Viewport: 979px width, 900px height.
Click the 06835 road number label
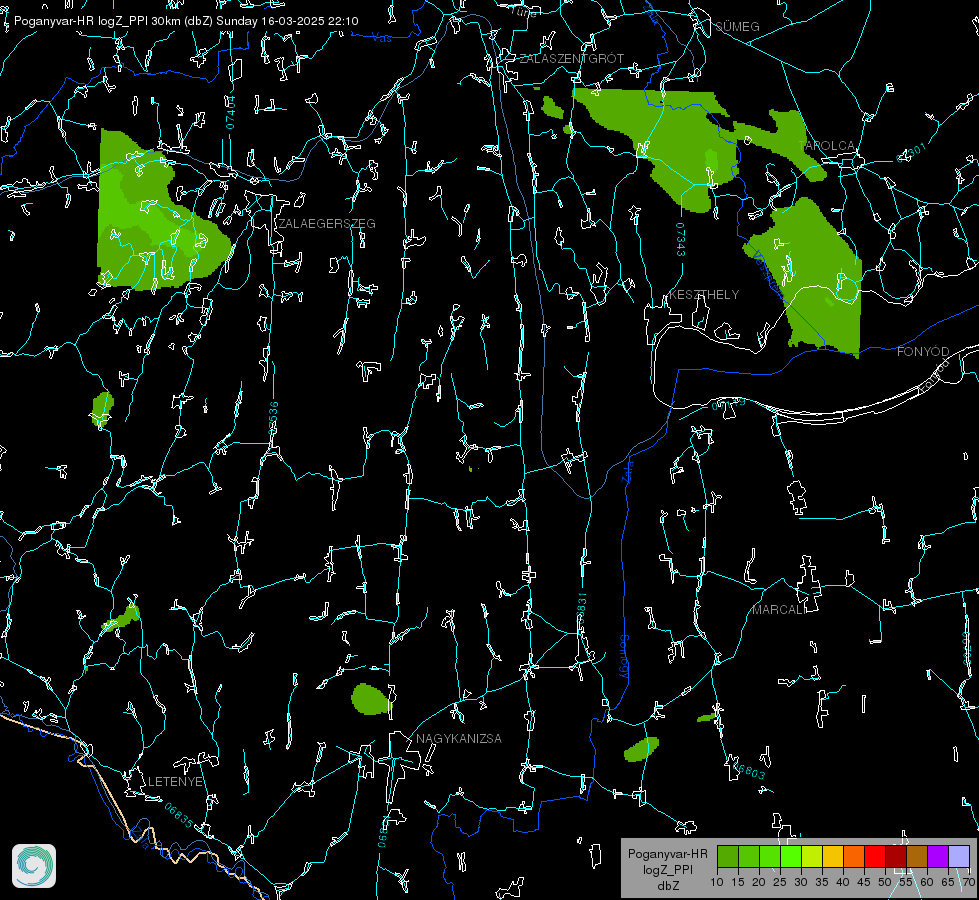[x=179, y=816]
